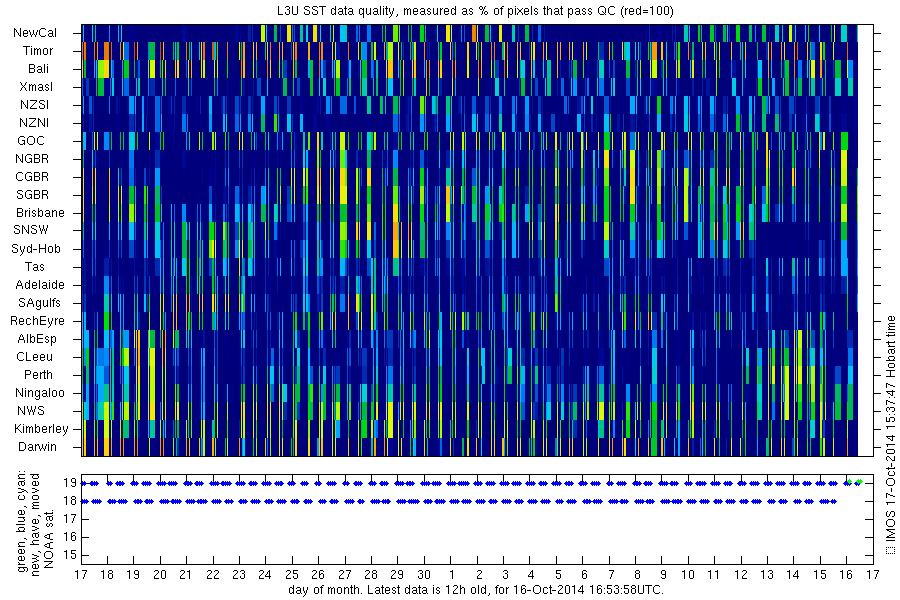Select the NewCal region label
Screen dimensions: 900x600
tap(35, 33)
